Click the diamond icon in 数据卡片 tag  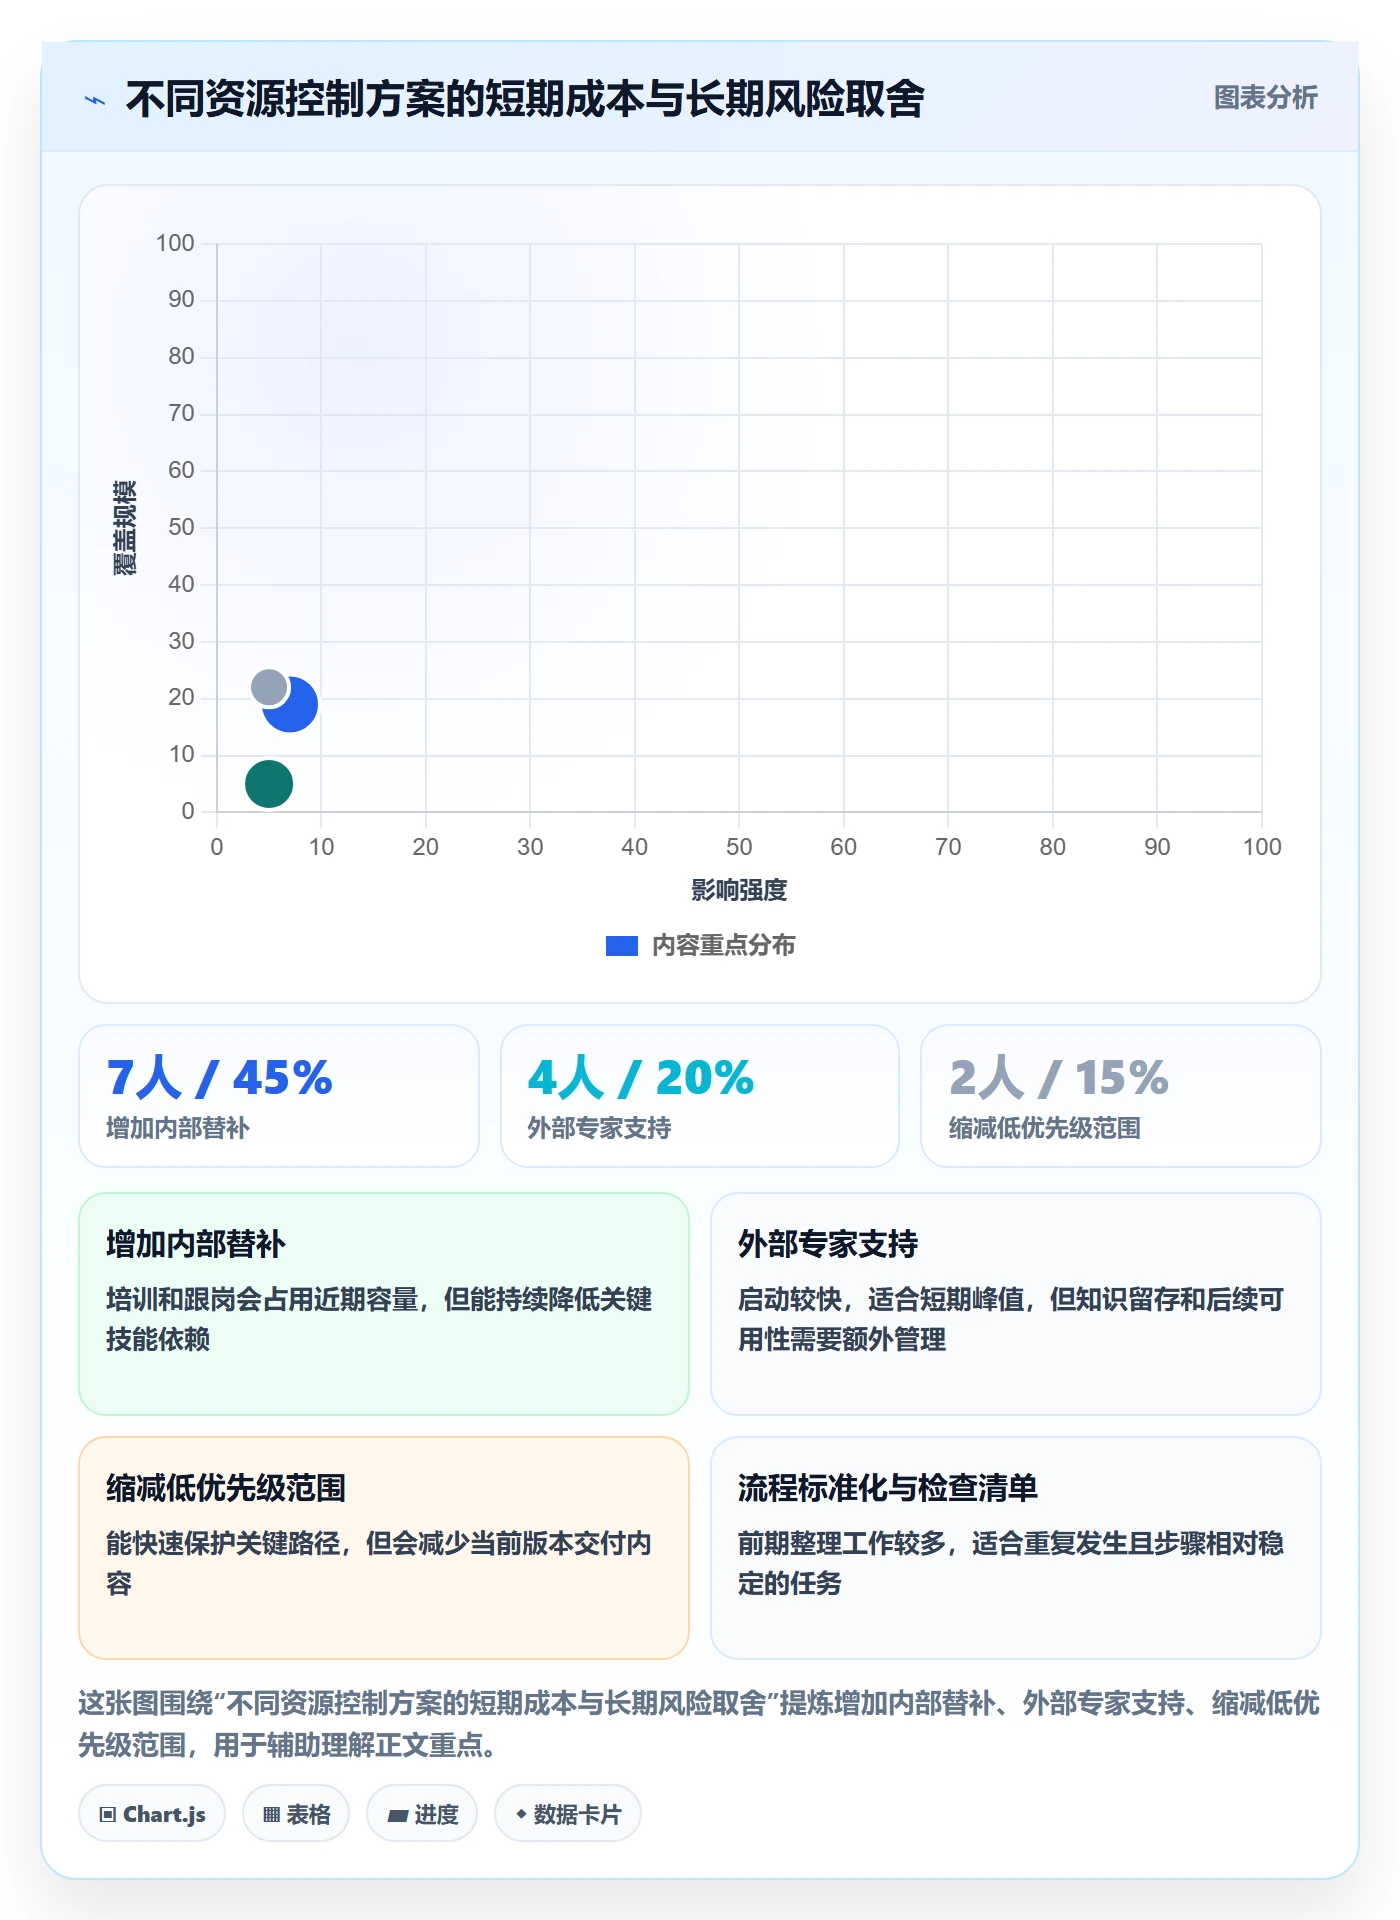(521, 1814)
